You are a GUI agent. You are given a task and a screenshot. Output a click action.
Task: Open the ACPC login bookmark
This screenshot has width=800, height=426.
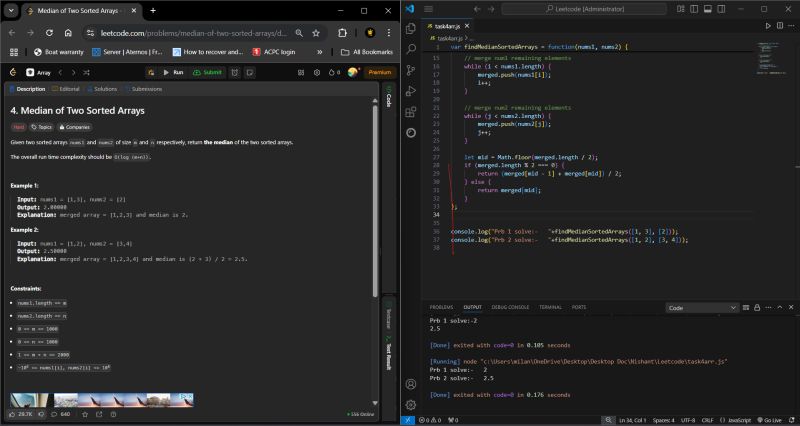pyautogui.click(x=274, y=52)
